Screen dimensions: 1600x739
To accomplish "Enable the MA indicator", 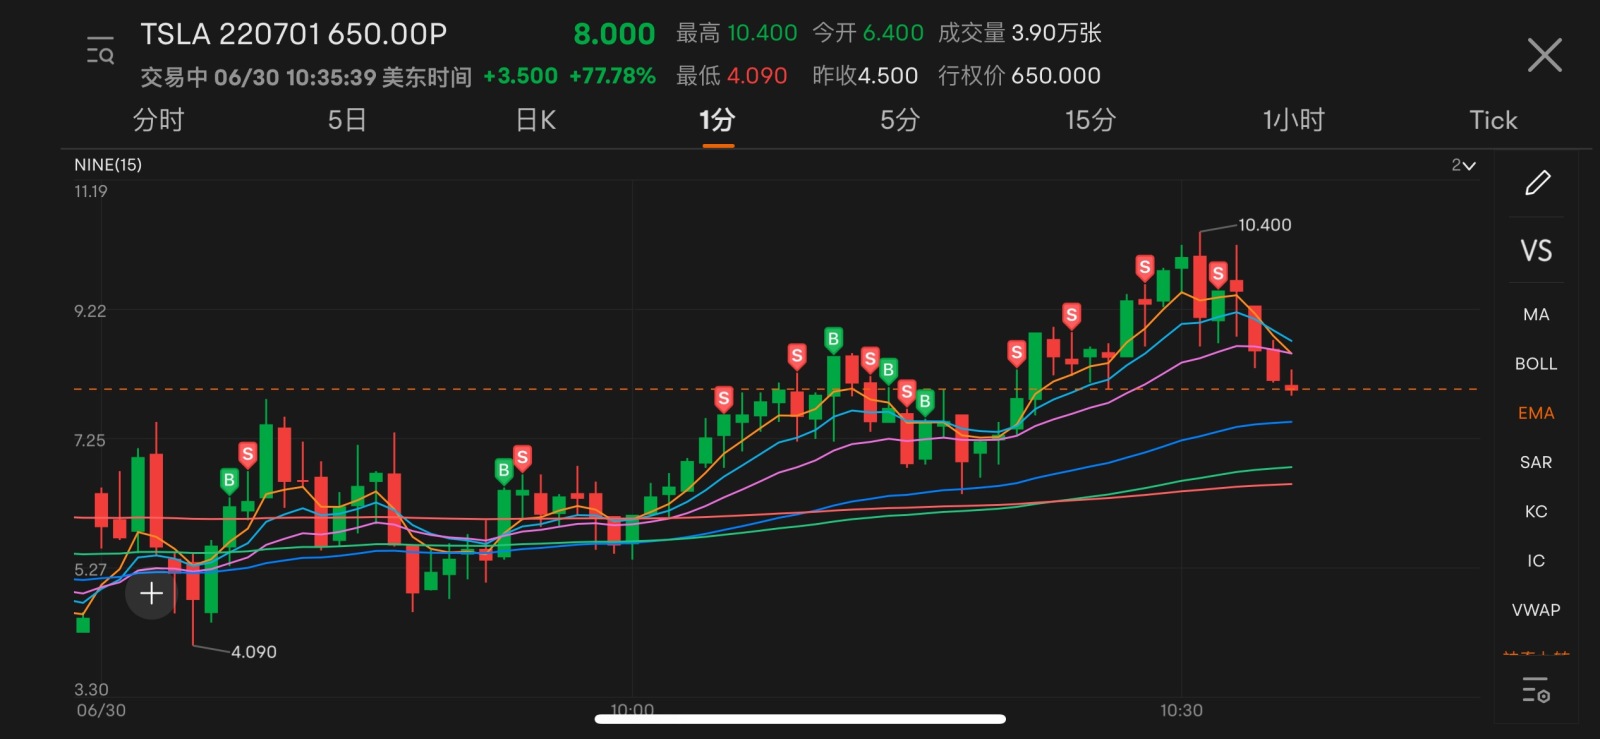I will [x=1536, y=315].
